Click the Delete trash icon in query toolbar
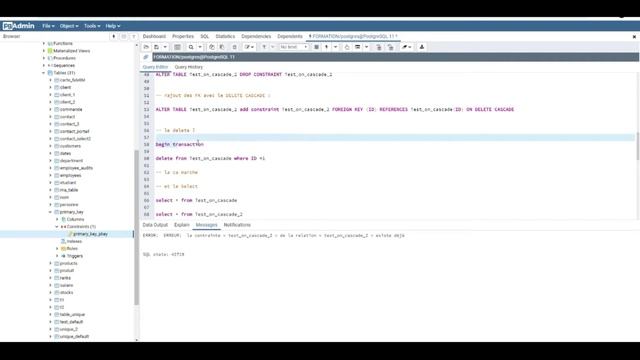 (234, 47)
